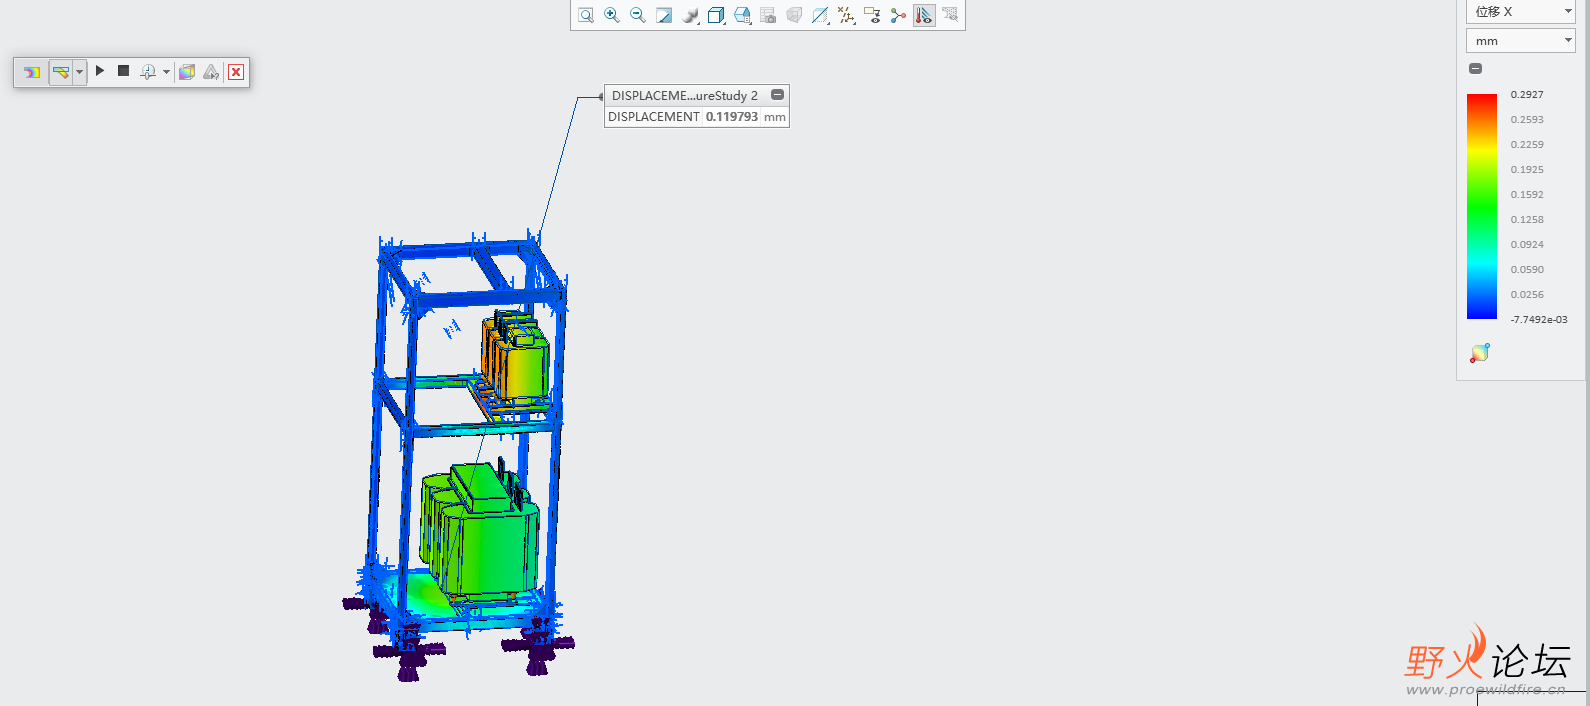Click the legend value 0.1258
Screen dimensions: 1590x706
[x=1527, y=220]
